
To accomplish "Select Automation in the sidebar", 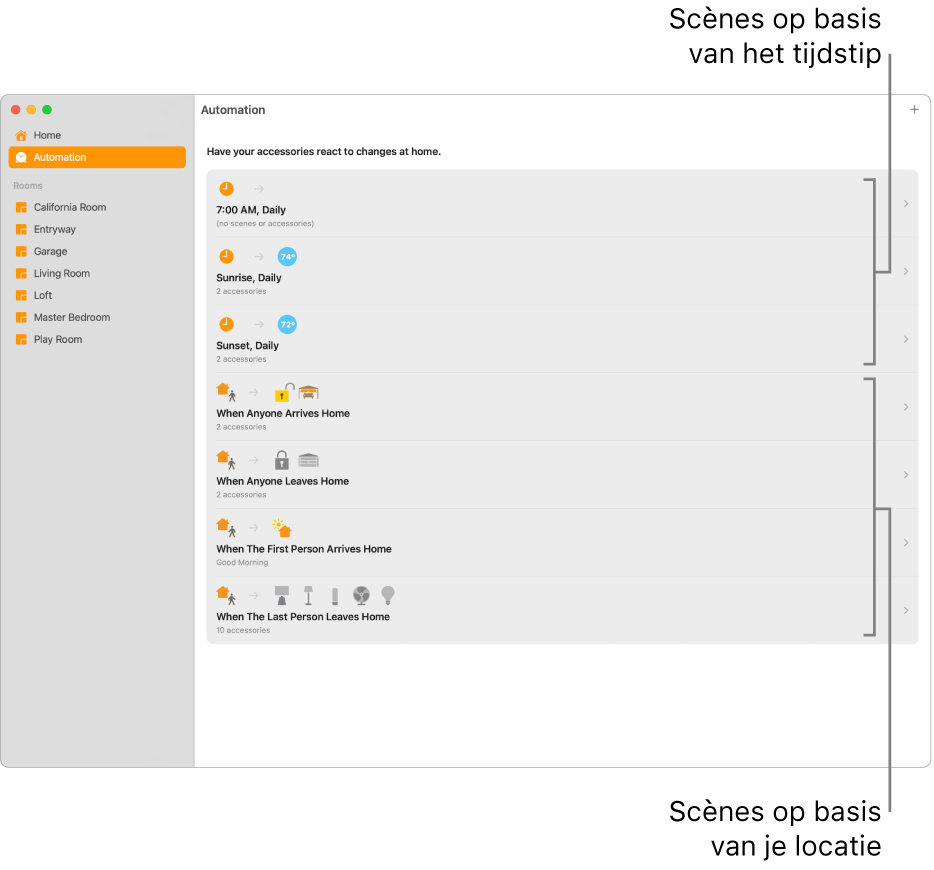I will click(x=97, y=157).
